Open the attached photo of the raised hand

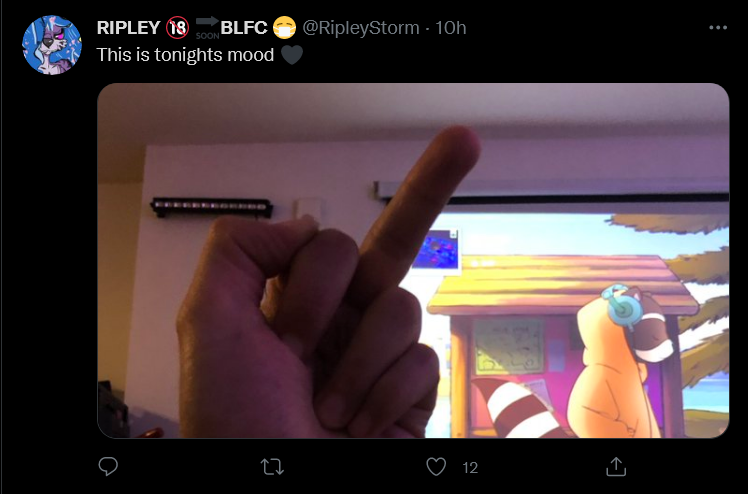pyautogui.click(x=413, y=260)
